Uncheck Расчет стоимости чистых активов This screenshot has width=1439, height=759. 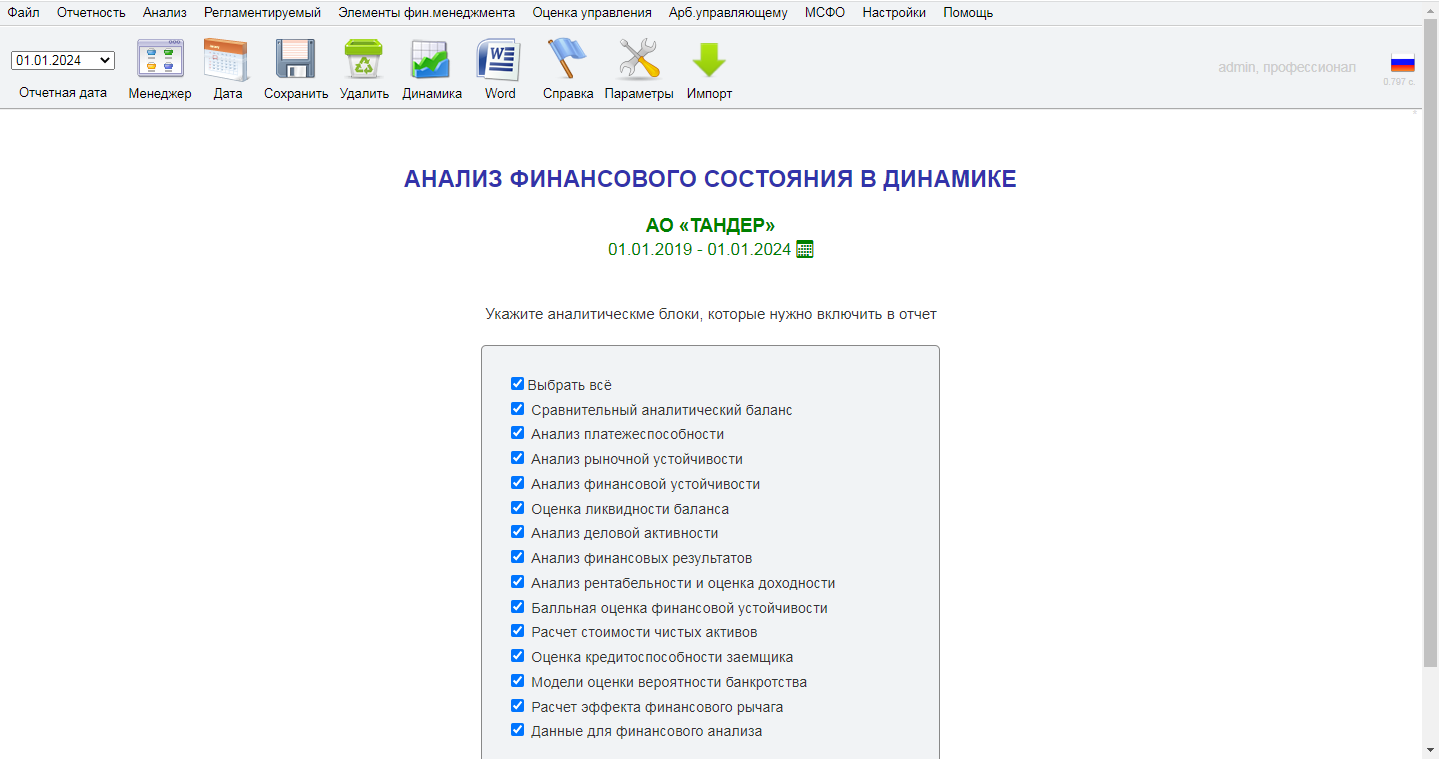[x=517, y=631]
